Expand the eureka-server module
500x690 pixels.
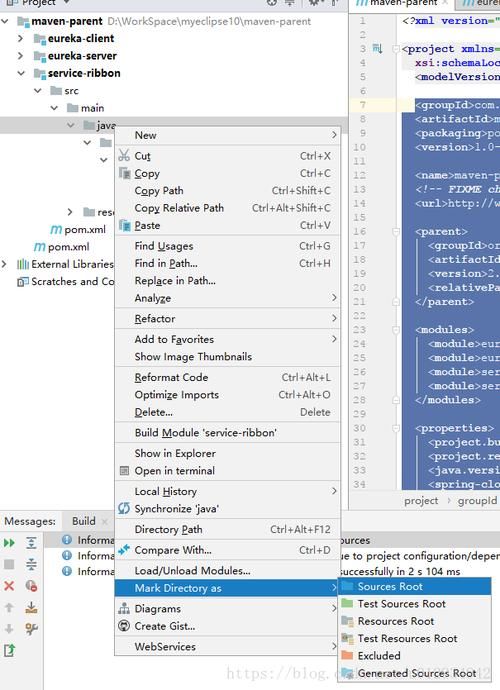[x=21, y=55]
